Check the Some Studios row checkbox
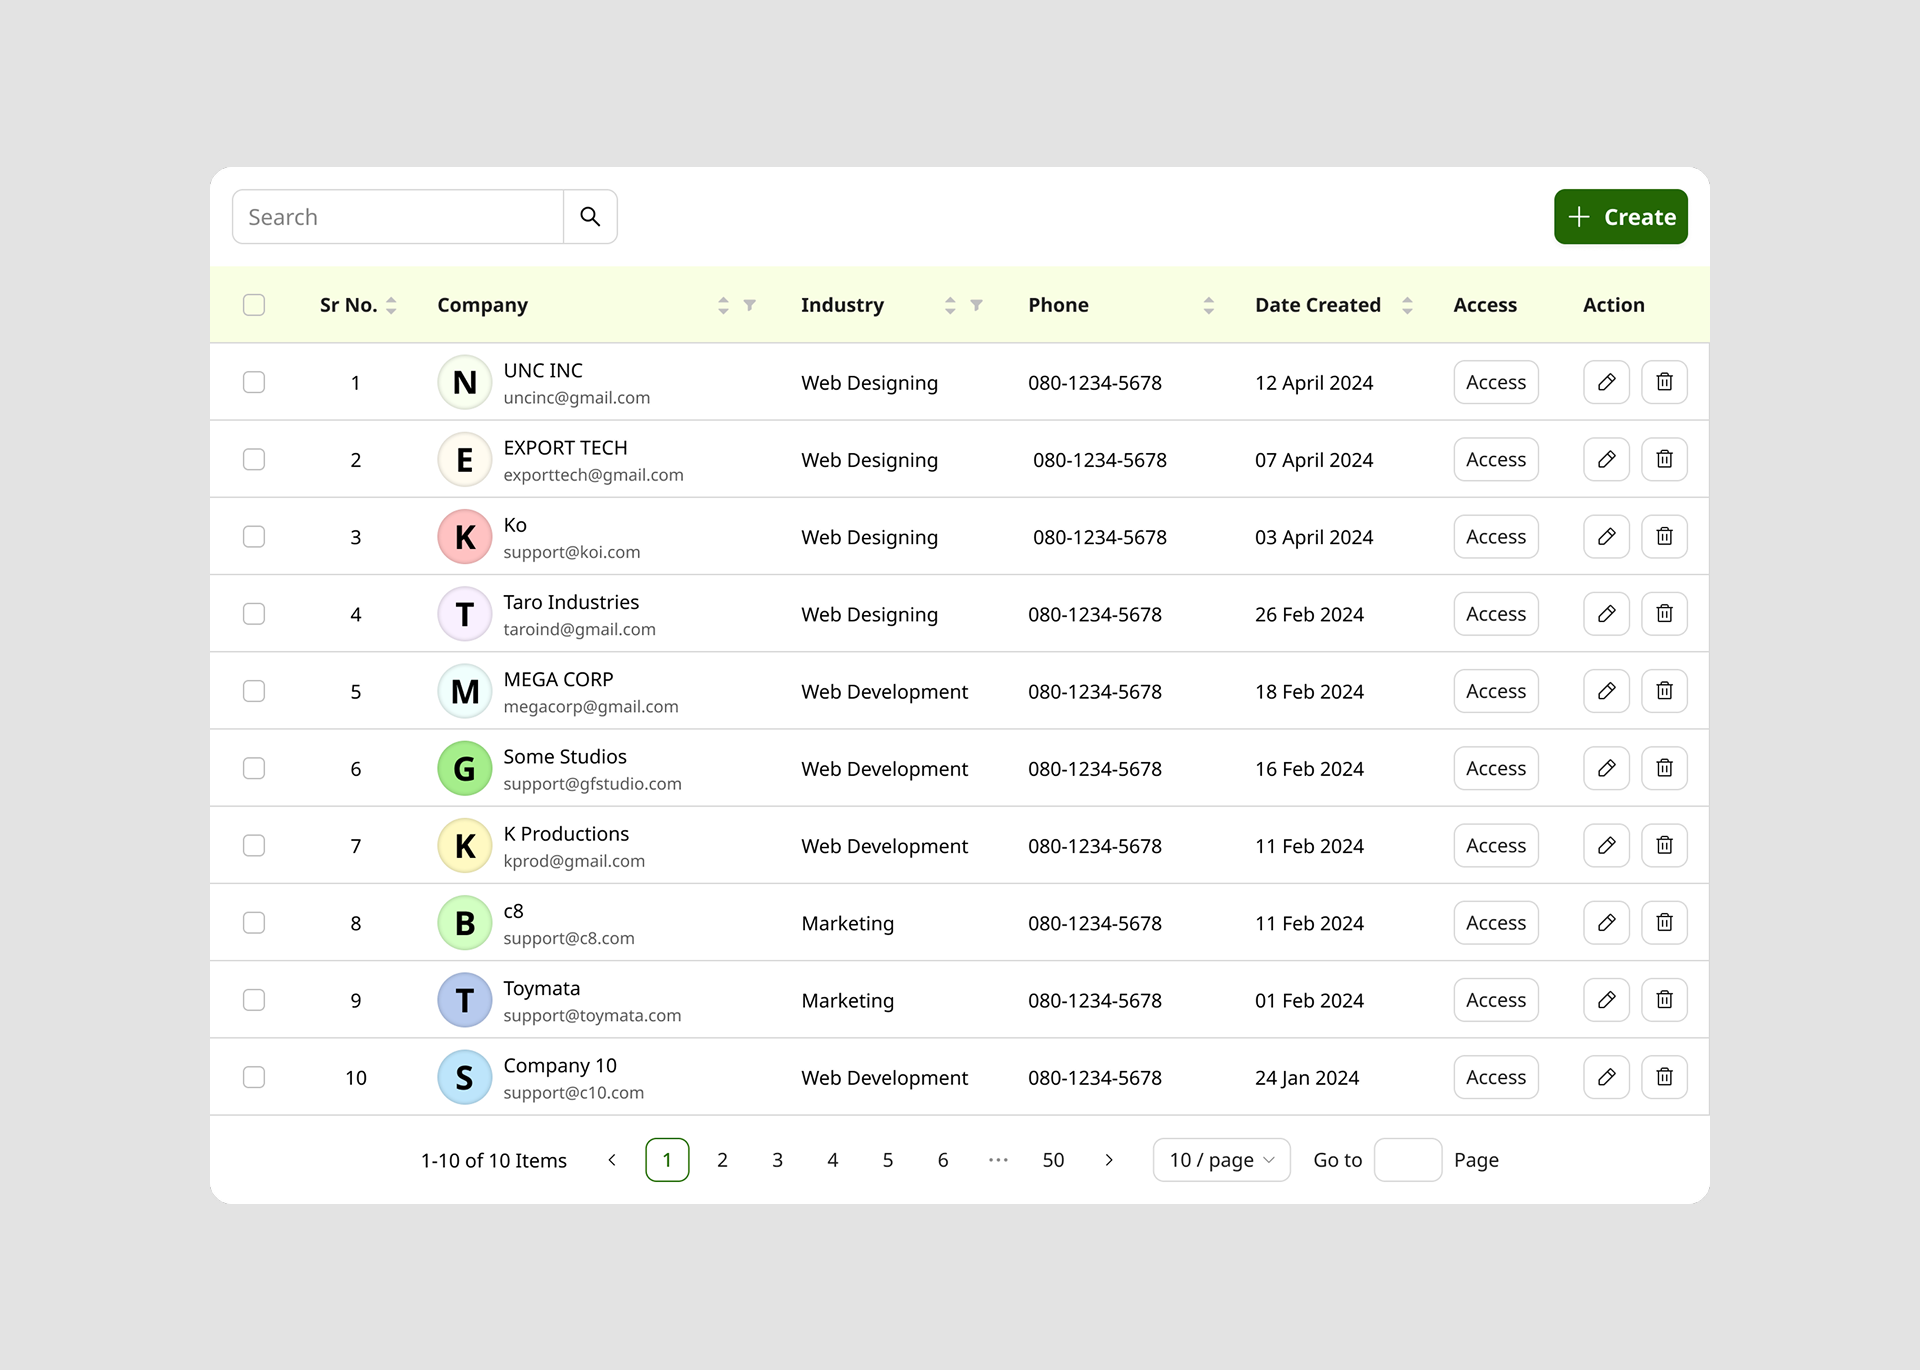 click(x=254, y=768)
